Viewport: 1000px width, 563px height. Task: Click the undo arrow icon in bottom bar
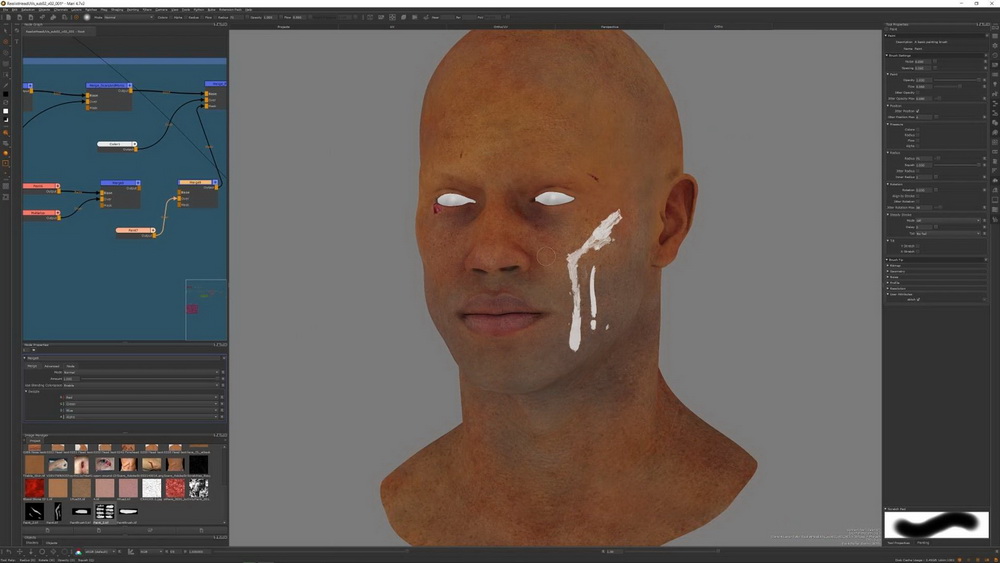tap(9, 552)
